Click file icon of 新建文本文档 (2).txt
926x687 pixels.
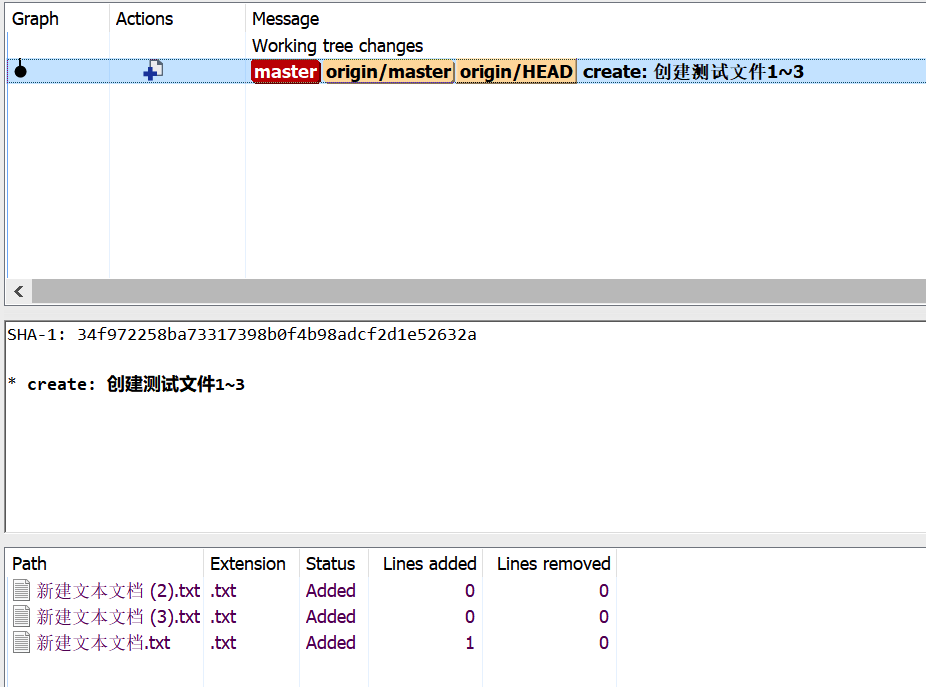[21, 591]
